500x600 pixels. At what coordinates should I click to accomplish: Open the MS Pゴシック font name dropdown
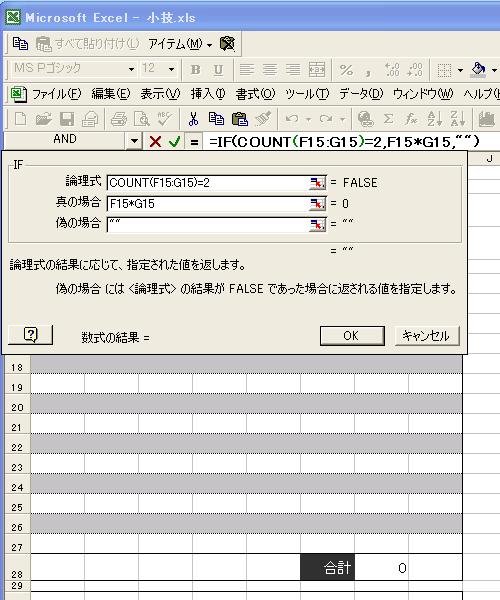(131, 70)
